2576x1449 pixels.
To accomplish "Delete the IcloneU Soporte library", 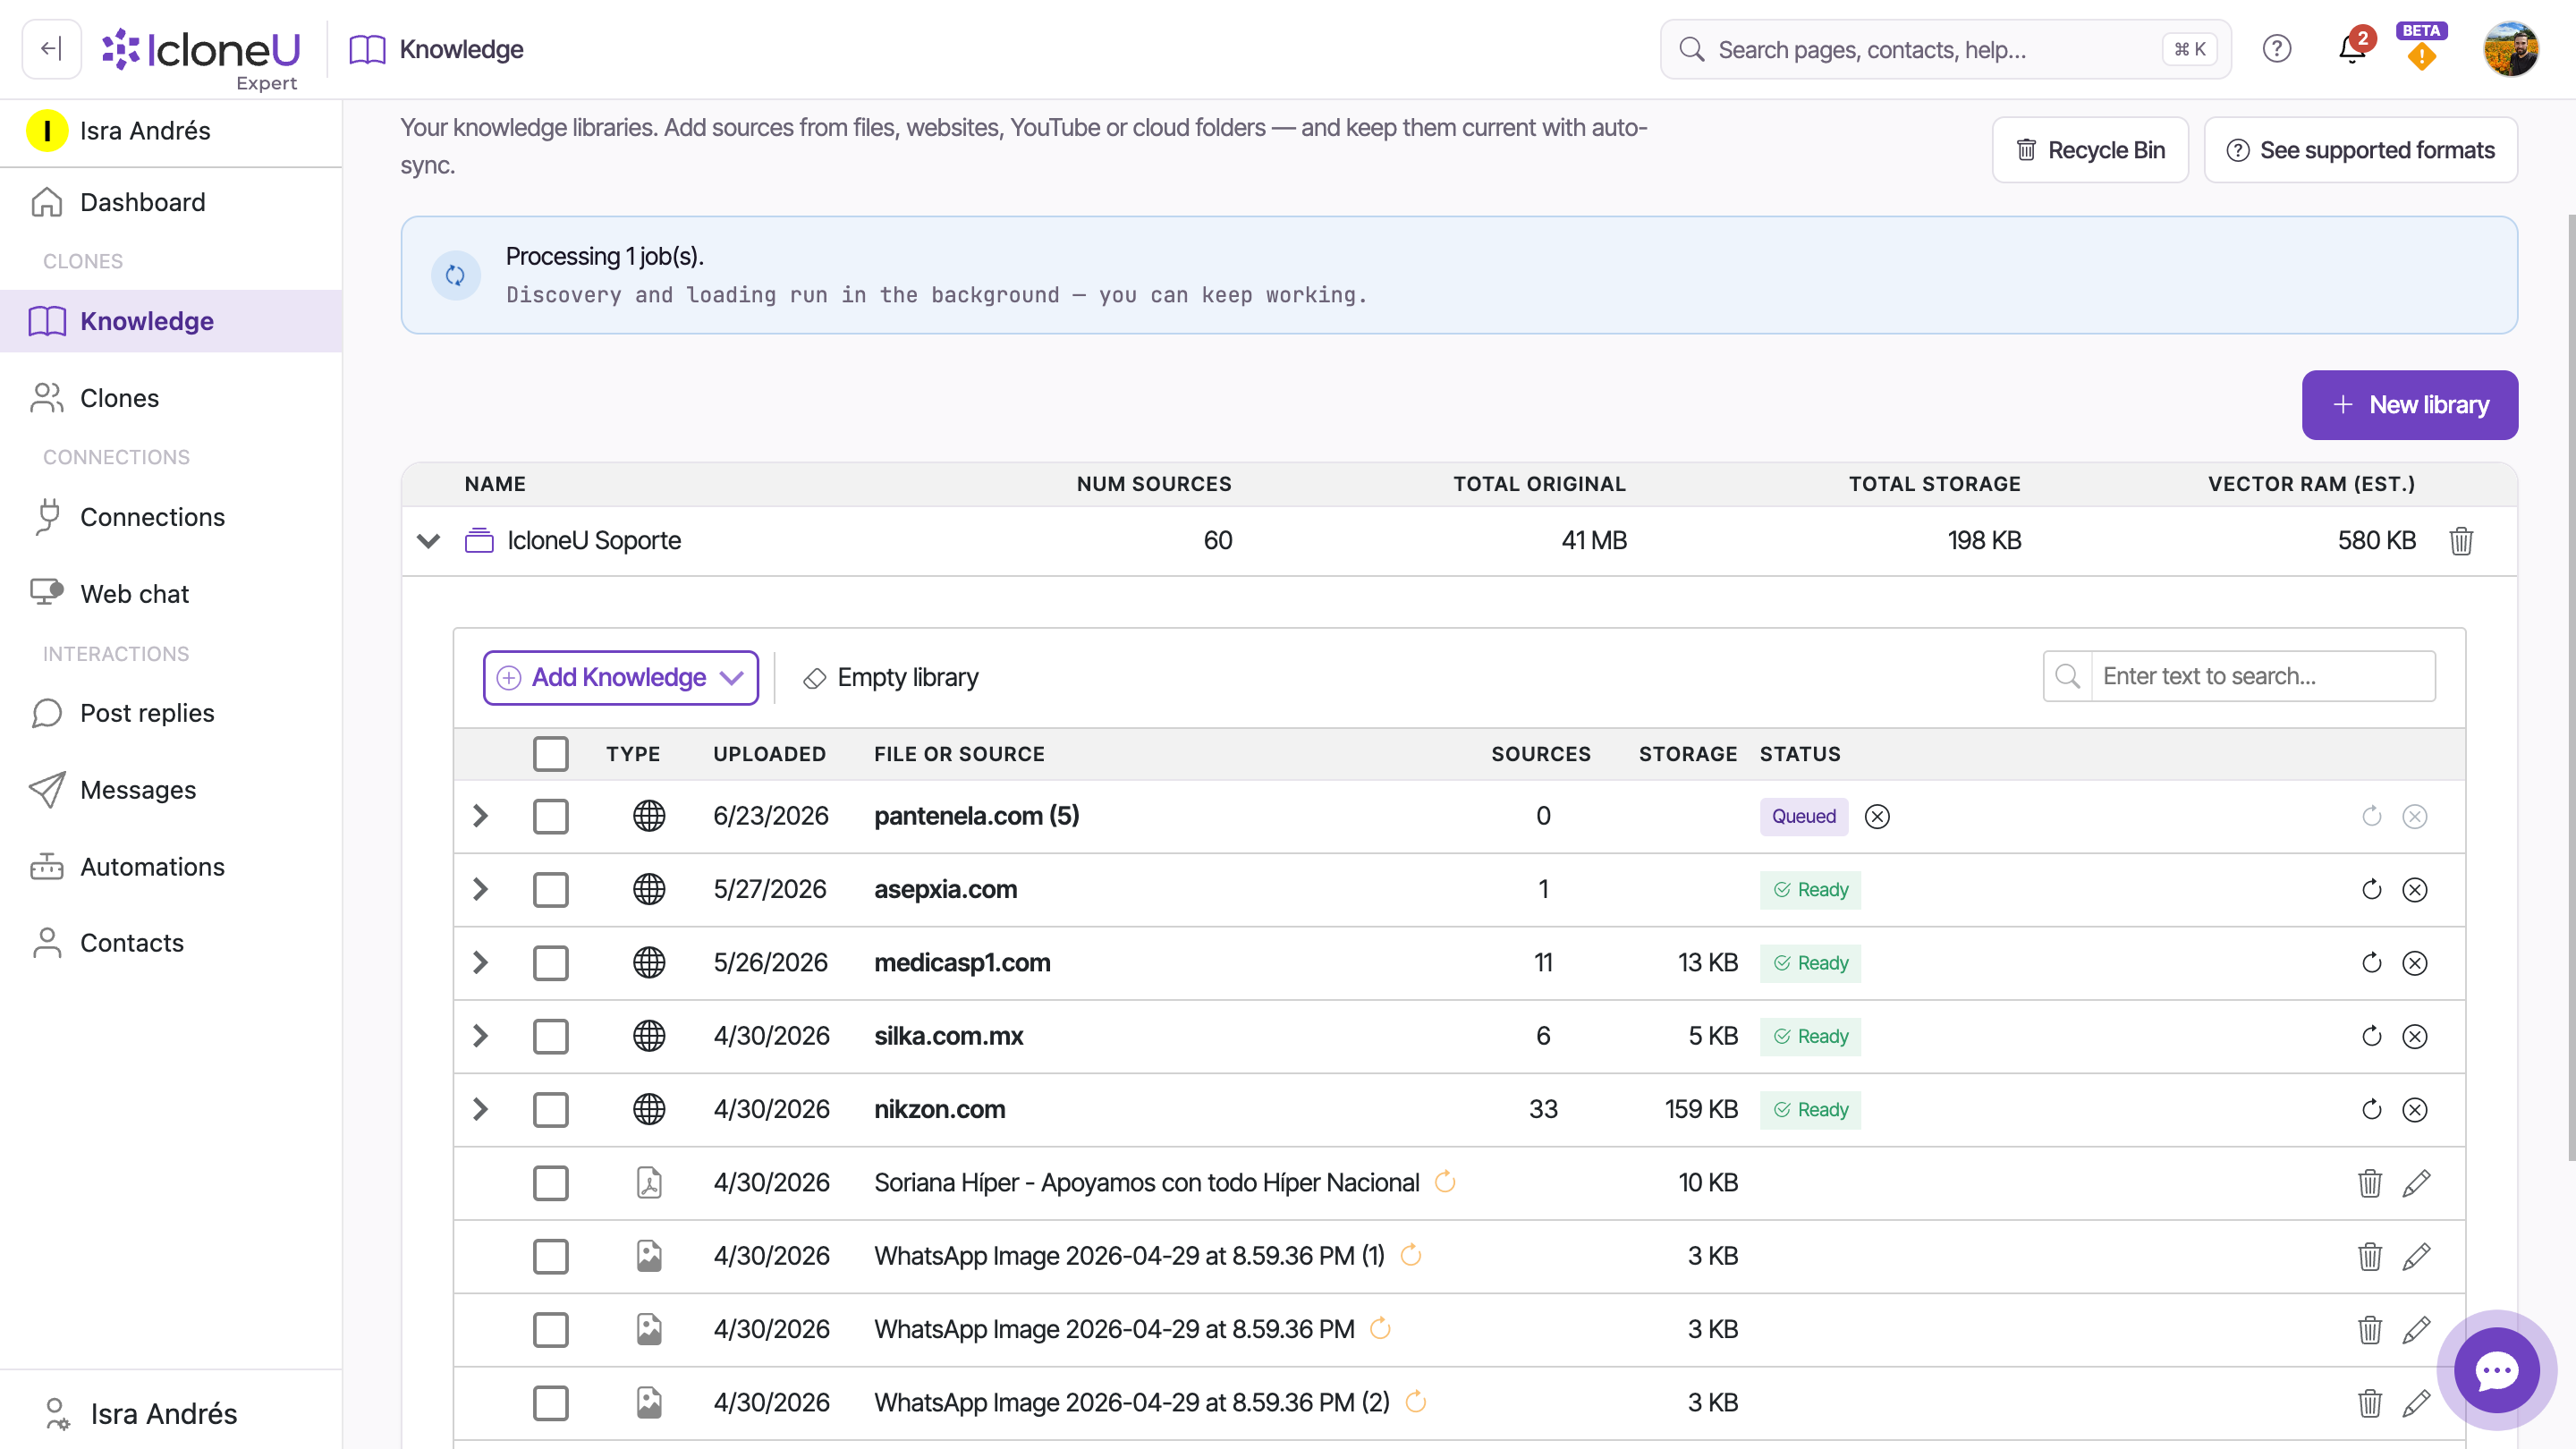I will pyautogui.click(x=2461, y=541).
